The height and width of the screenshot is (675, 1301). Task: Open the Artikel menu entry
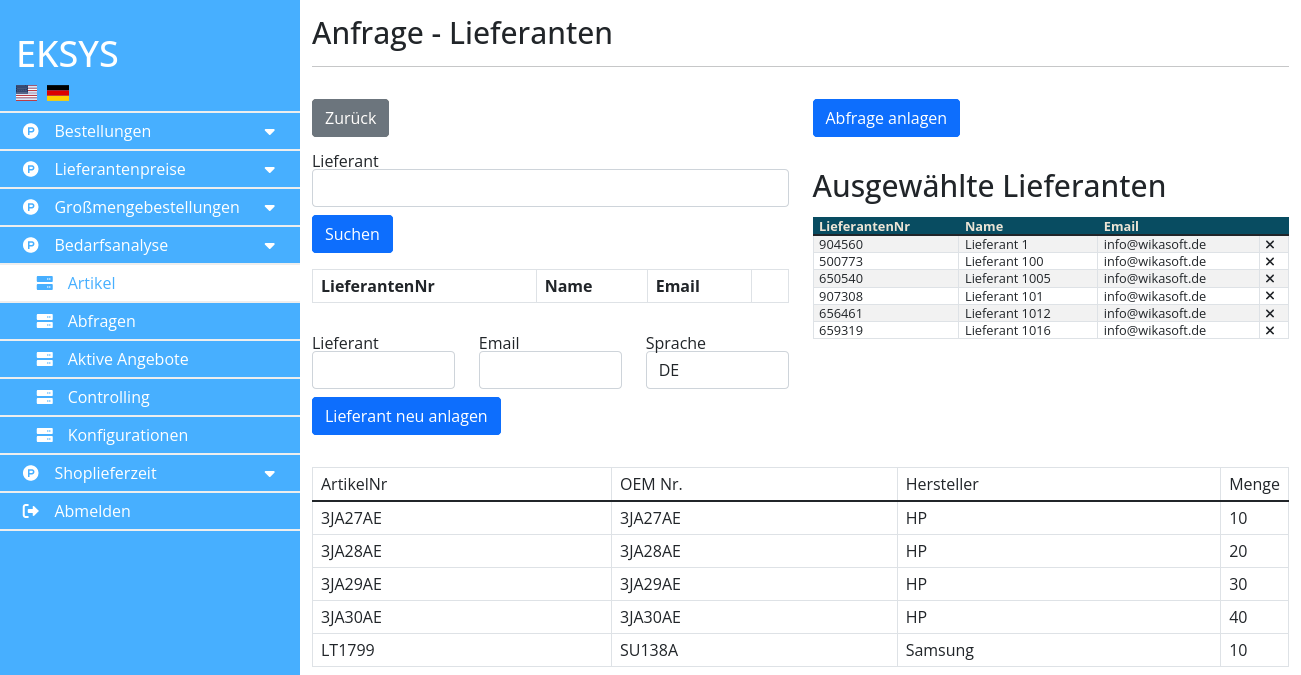91,283
